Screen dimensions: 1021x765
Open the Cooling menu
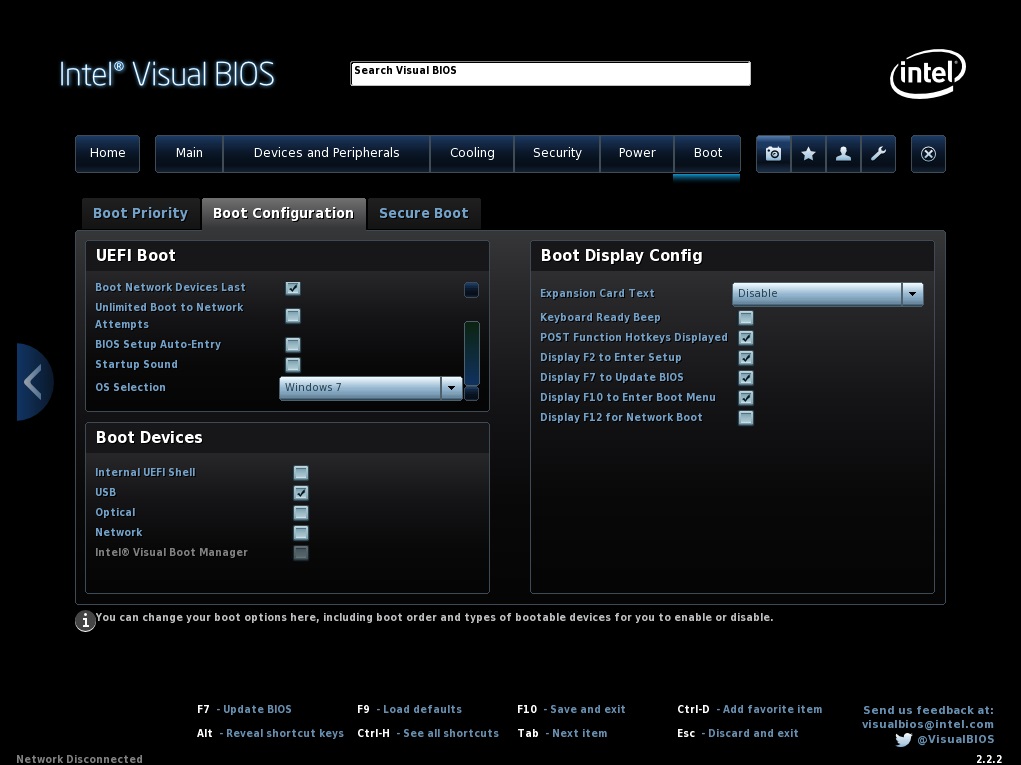(472, 154)
